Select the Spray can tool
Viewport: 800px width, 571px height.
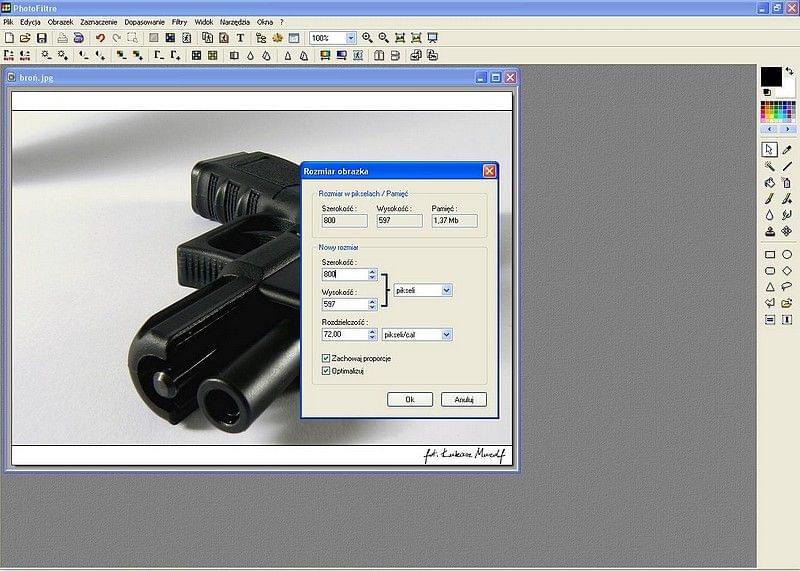pos(787,183)
